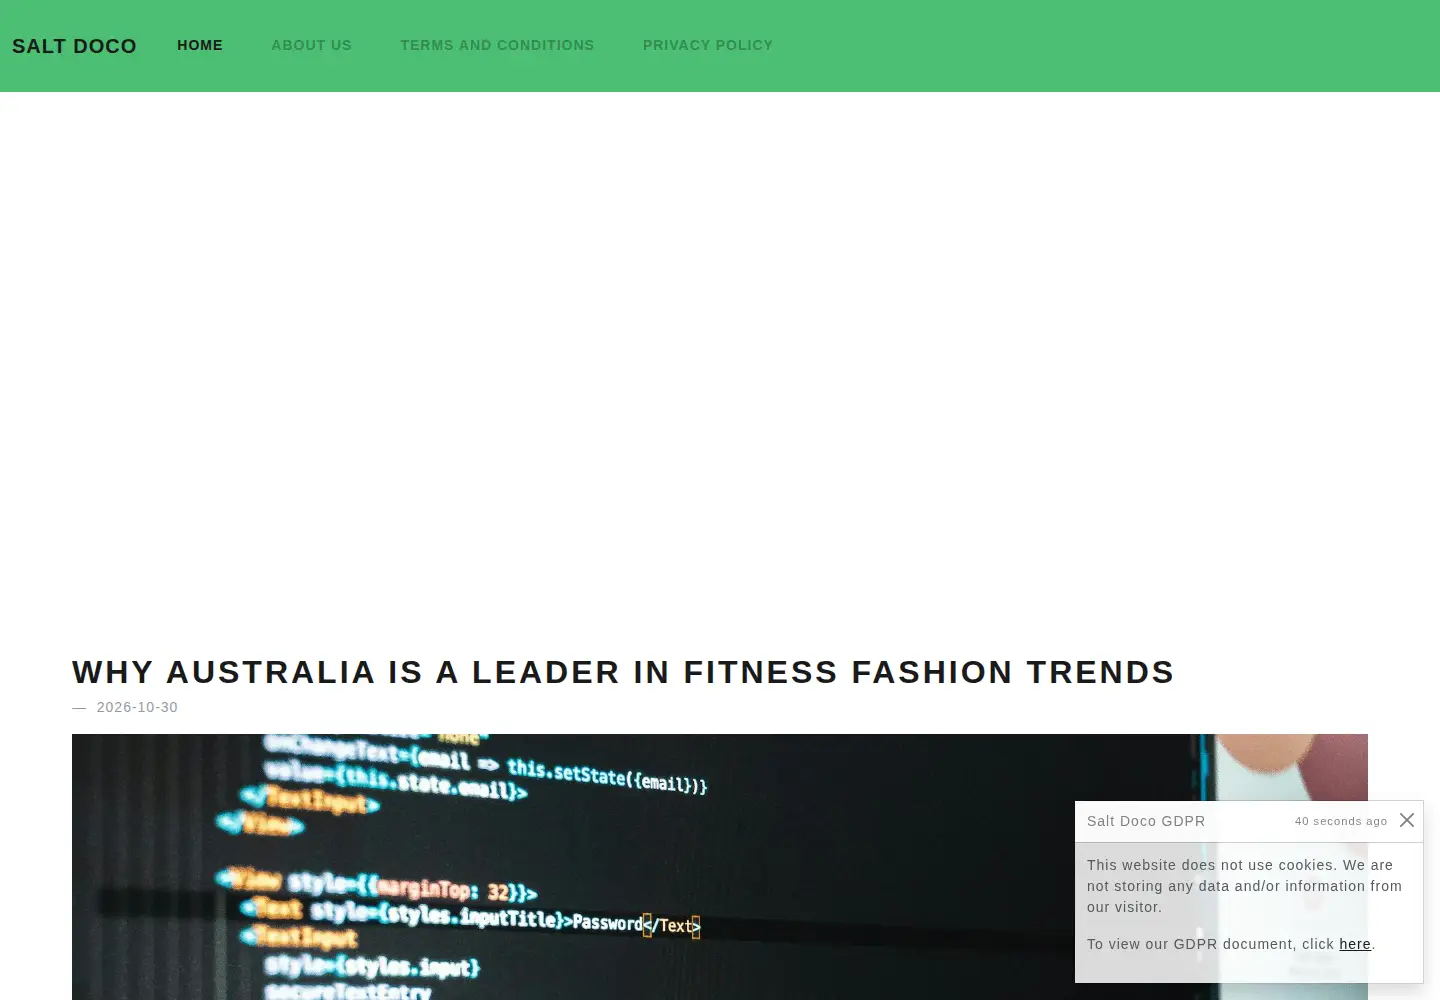Open the About Us page

[x=311, y=45]
